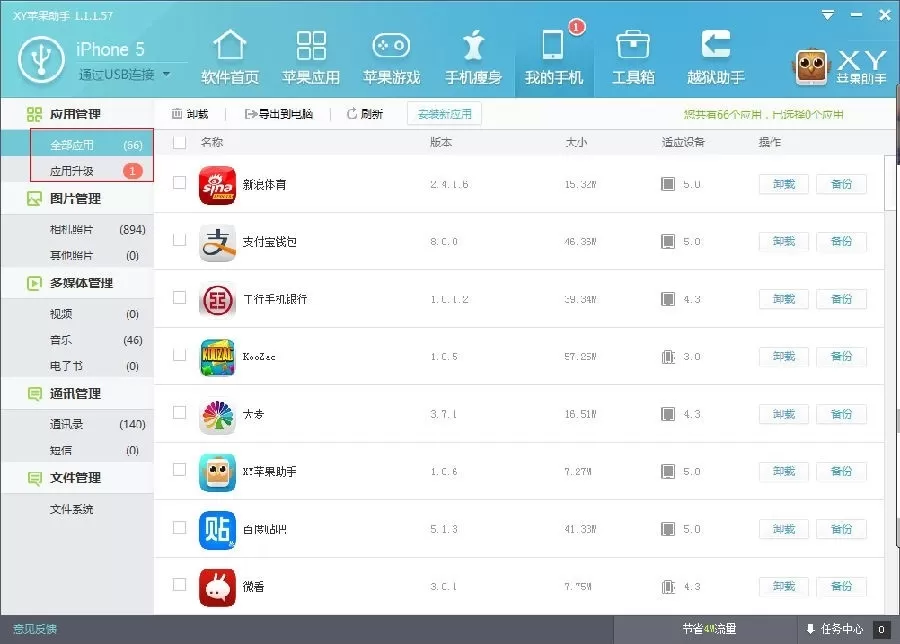
Task: Open 相机照片 in the sidebar
Action: pyautogui.click(x=77, y=230)
